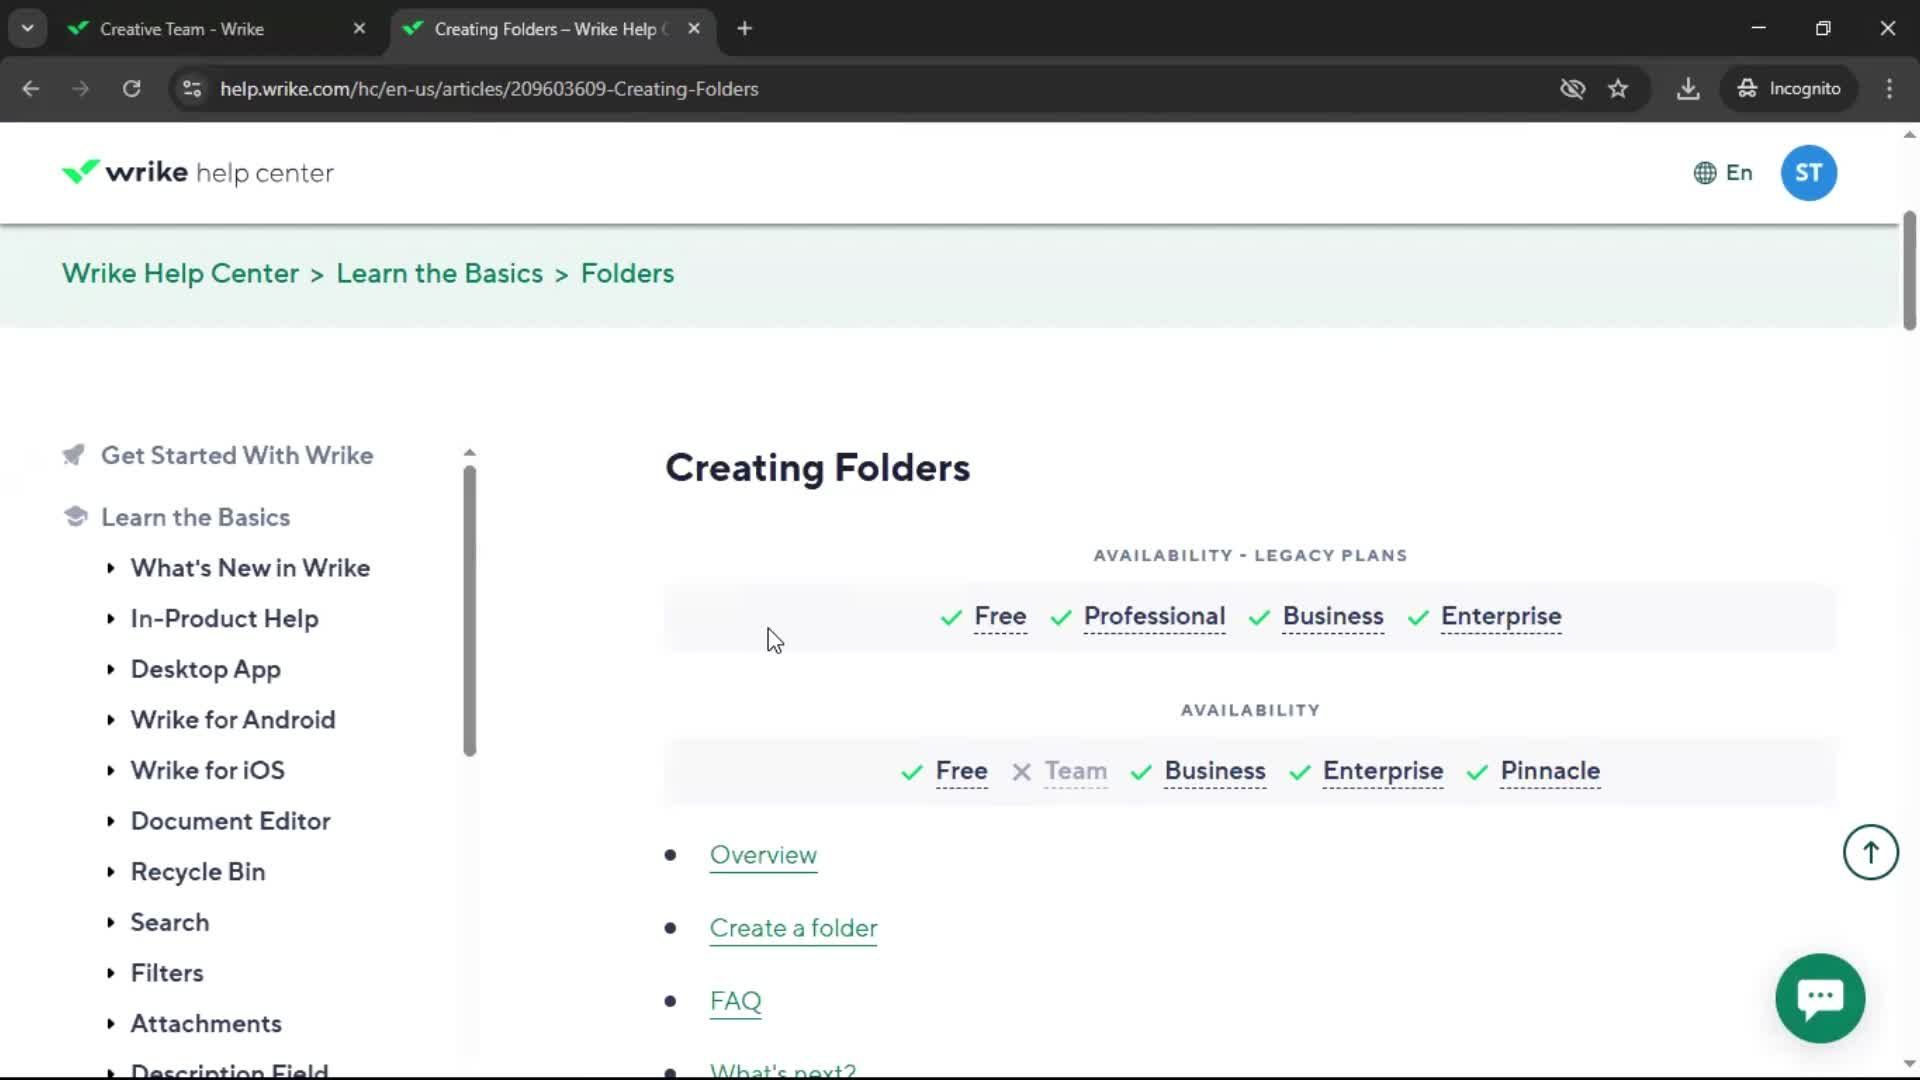Screen dimensions: 1920x1080
Task: Open browser downloads icon
Action: 1688,88
